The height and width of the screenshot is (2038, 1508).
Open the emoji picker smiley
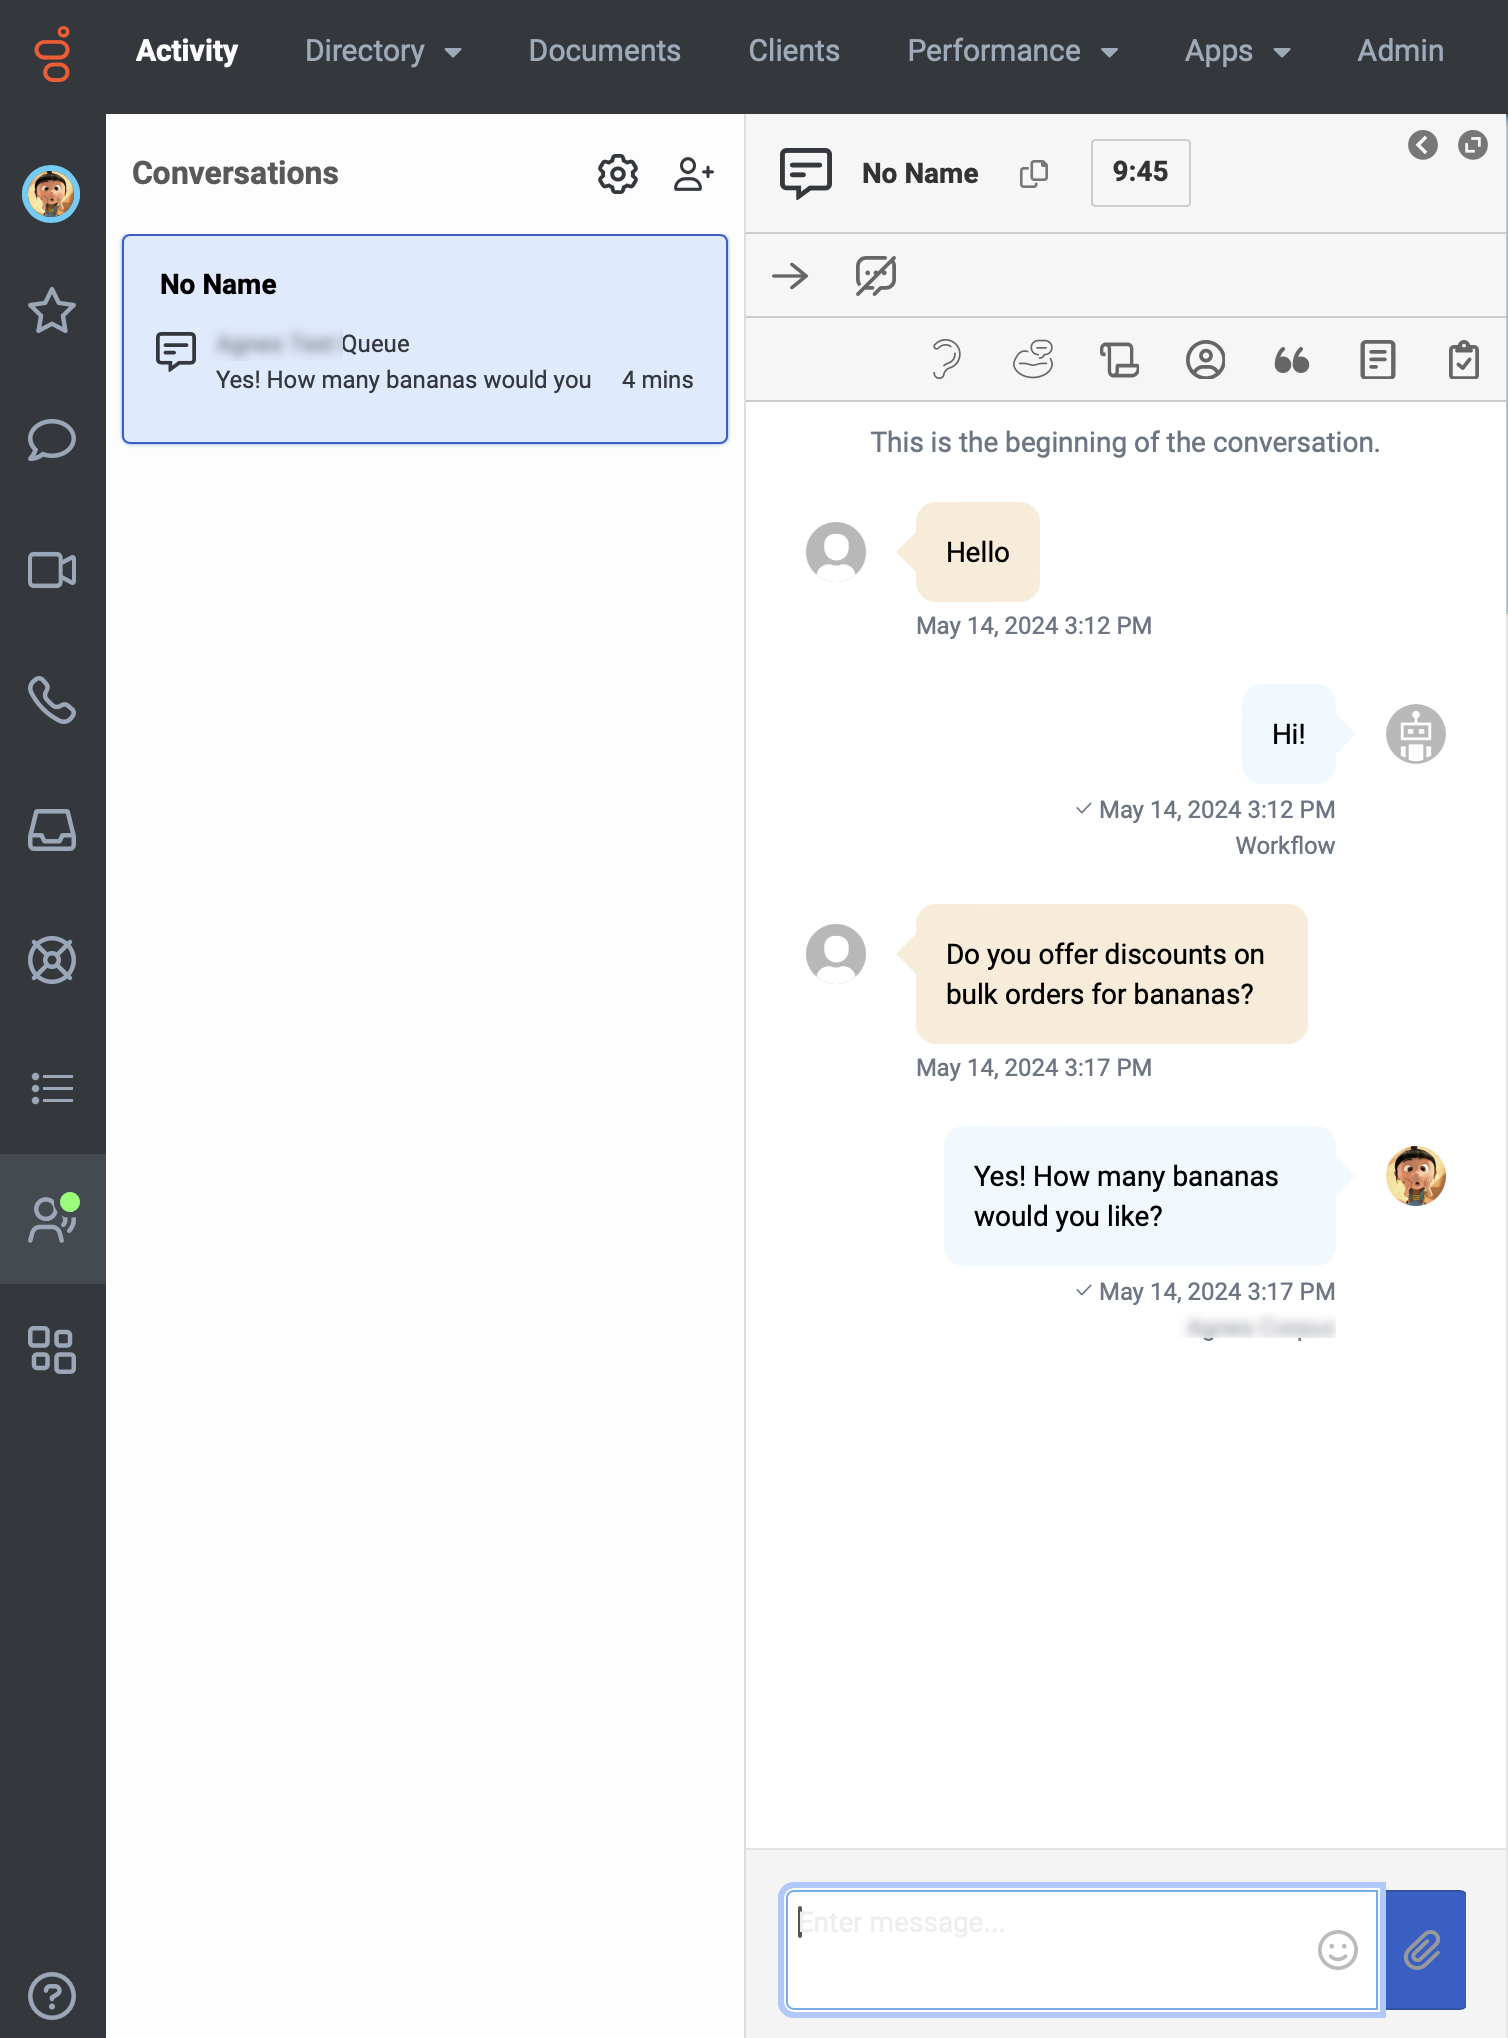pos(1337,1949)
